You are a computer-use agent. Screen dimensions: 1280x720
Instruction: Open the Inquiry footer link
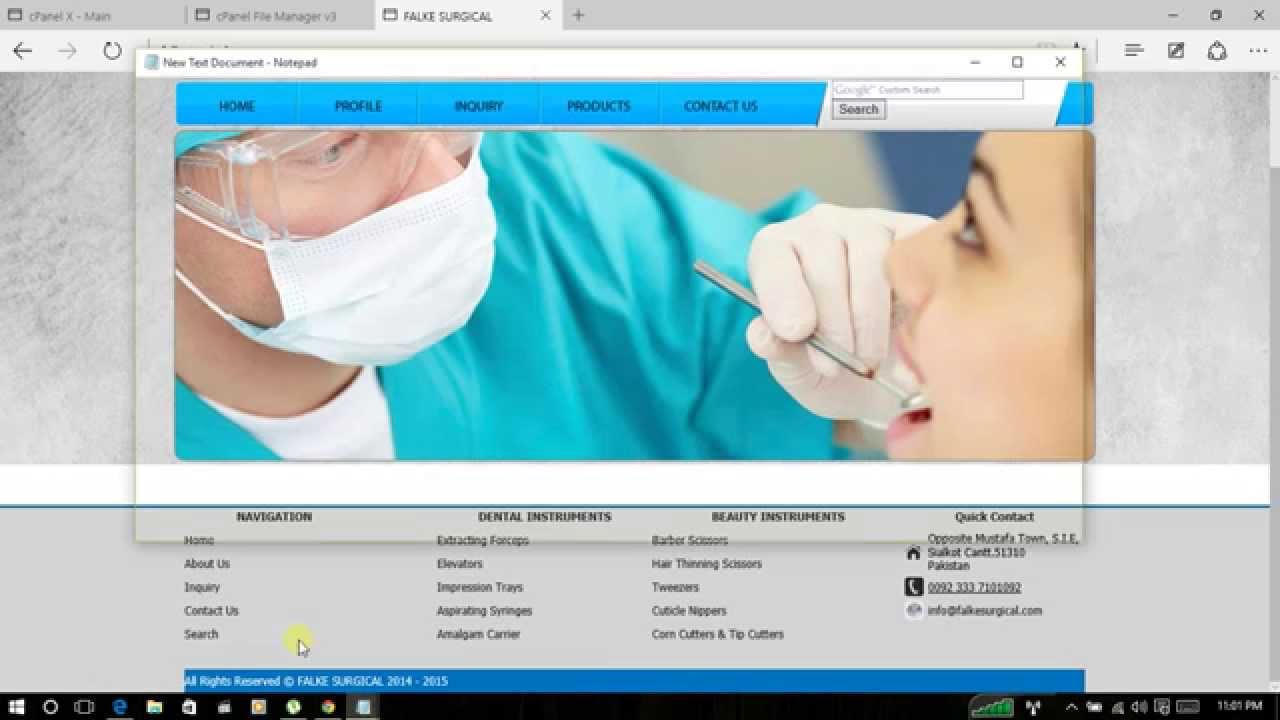click(x=202, y=587)
